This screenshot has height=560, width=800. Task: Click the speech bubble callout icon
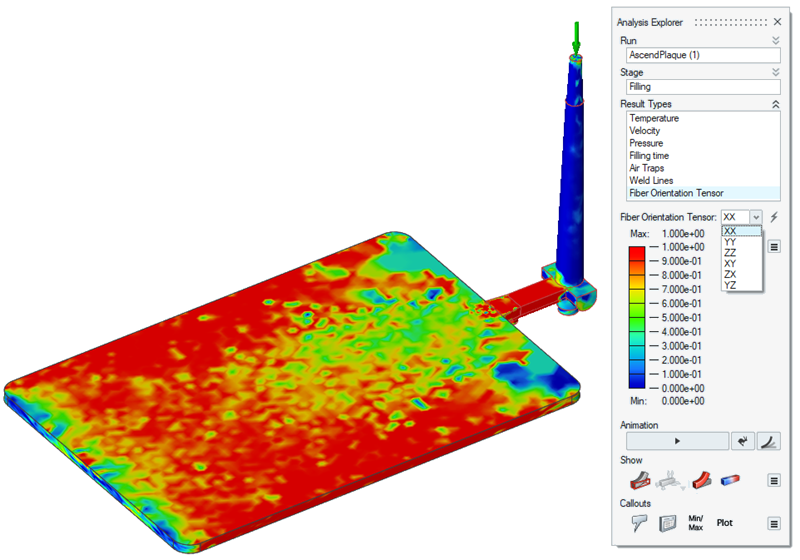(638, 522)
